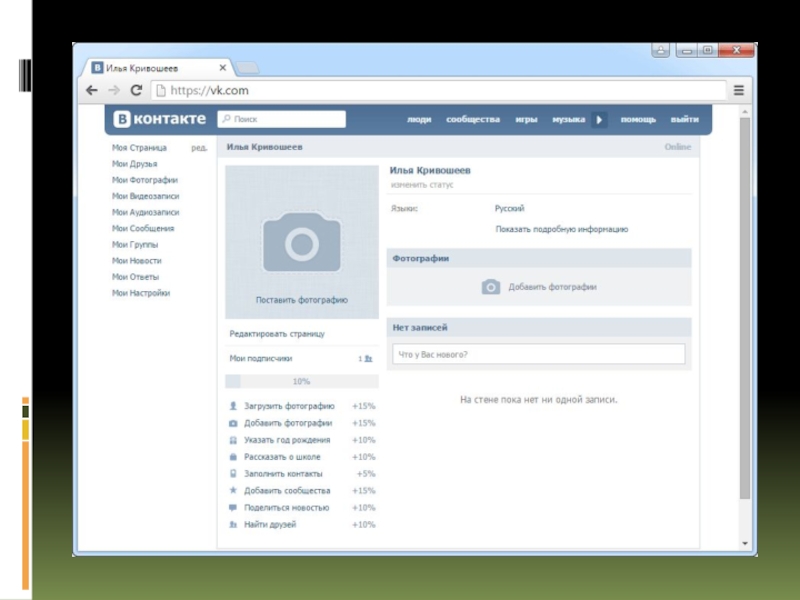Screen dimensions: 800x600
Task: Click the page icon in address bar
Action: coord(161,90)
